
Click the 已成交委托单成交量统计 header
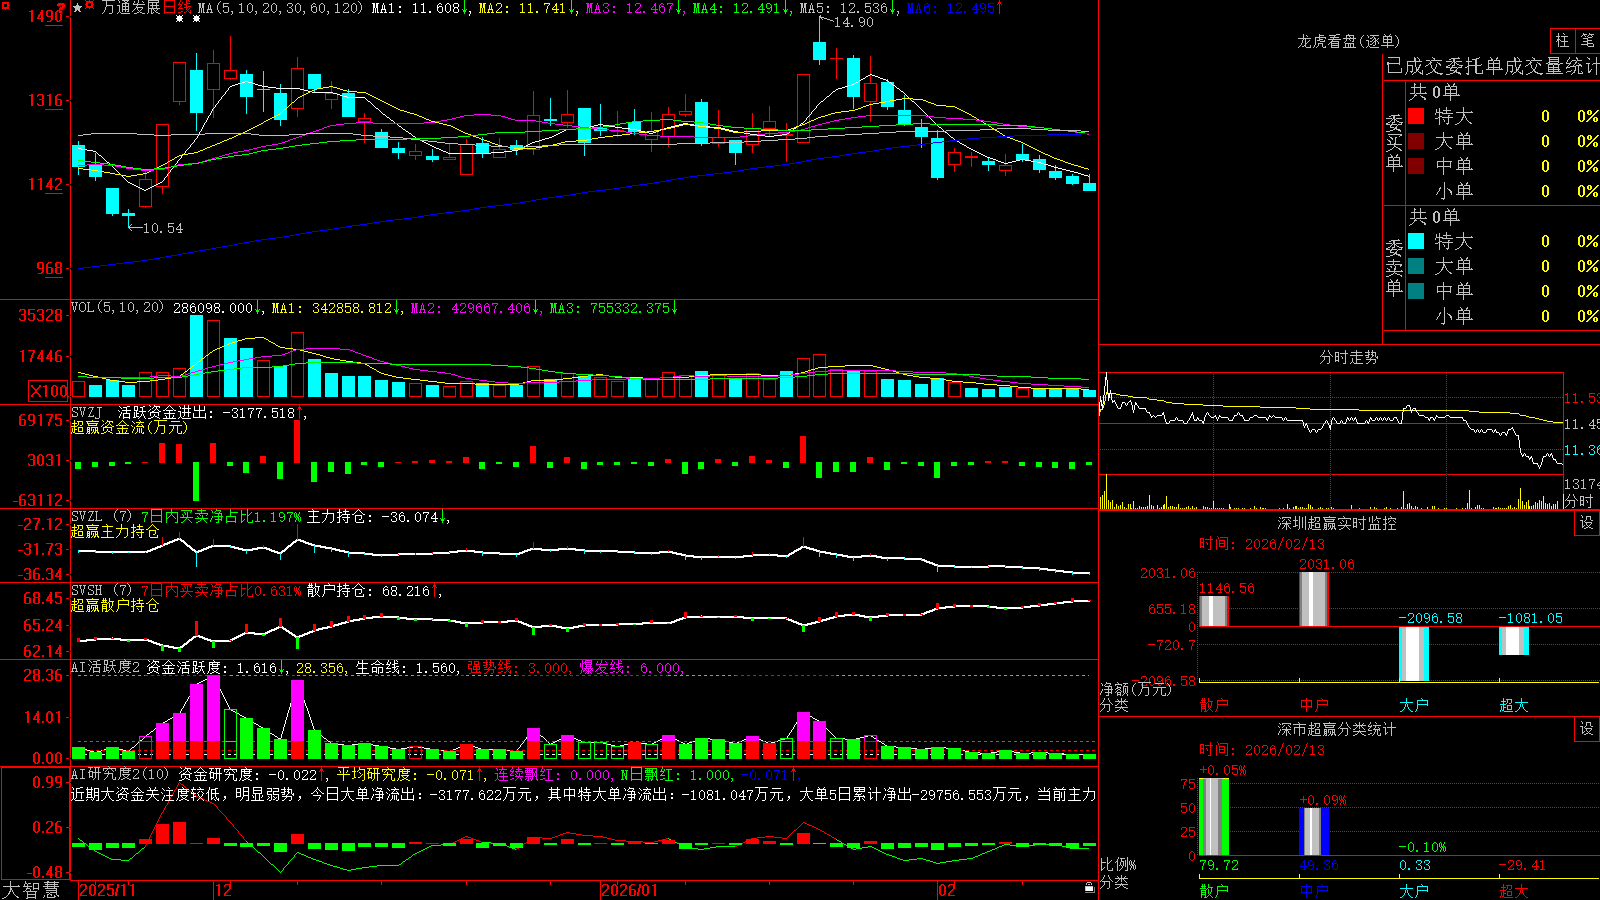pos(1492,66)
